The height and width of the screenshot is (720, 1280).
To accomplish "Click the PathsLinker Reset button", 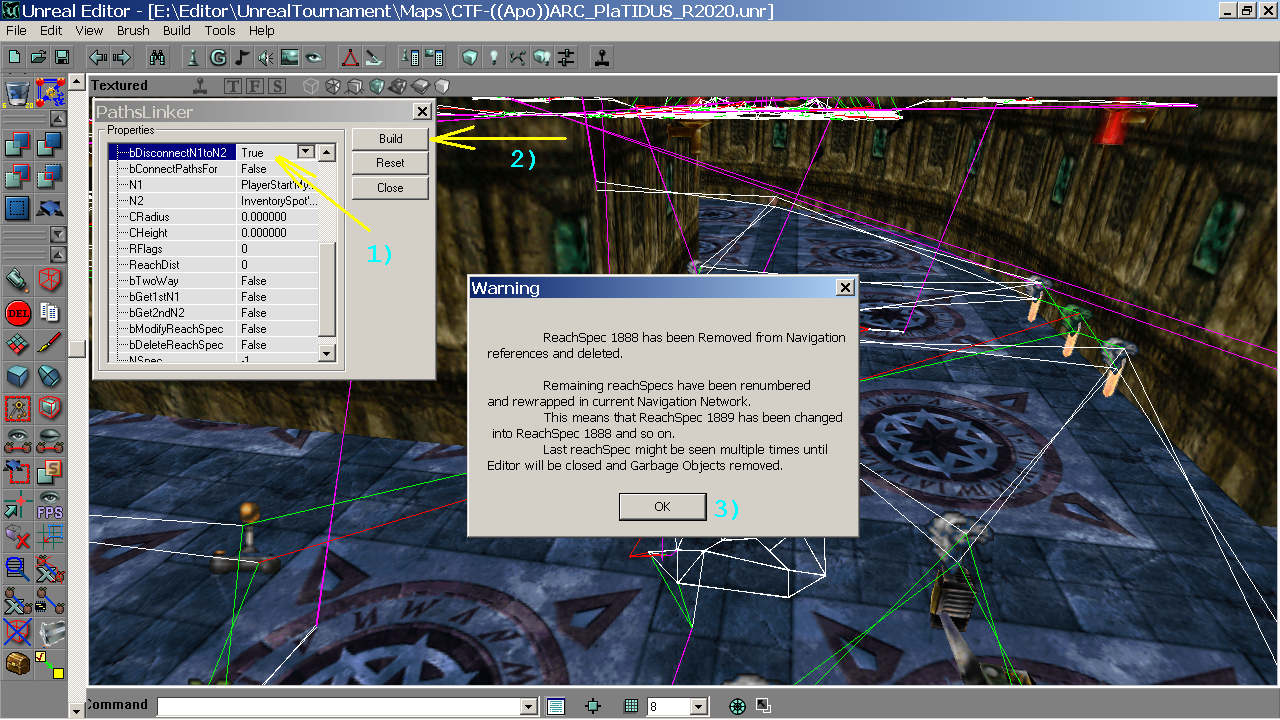I will pyautogui.click(x=390, y=163).
